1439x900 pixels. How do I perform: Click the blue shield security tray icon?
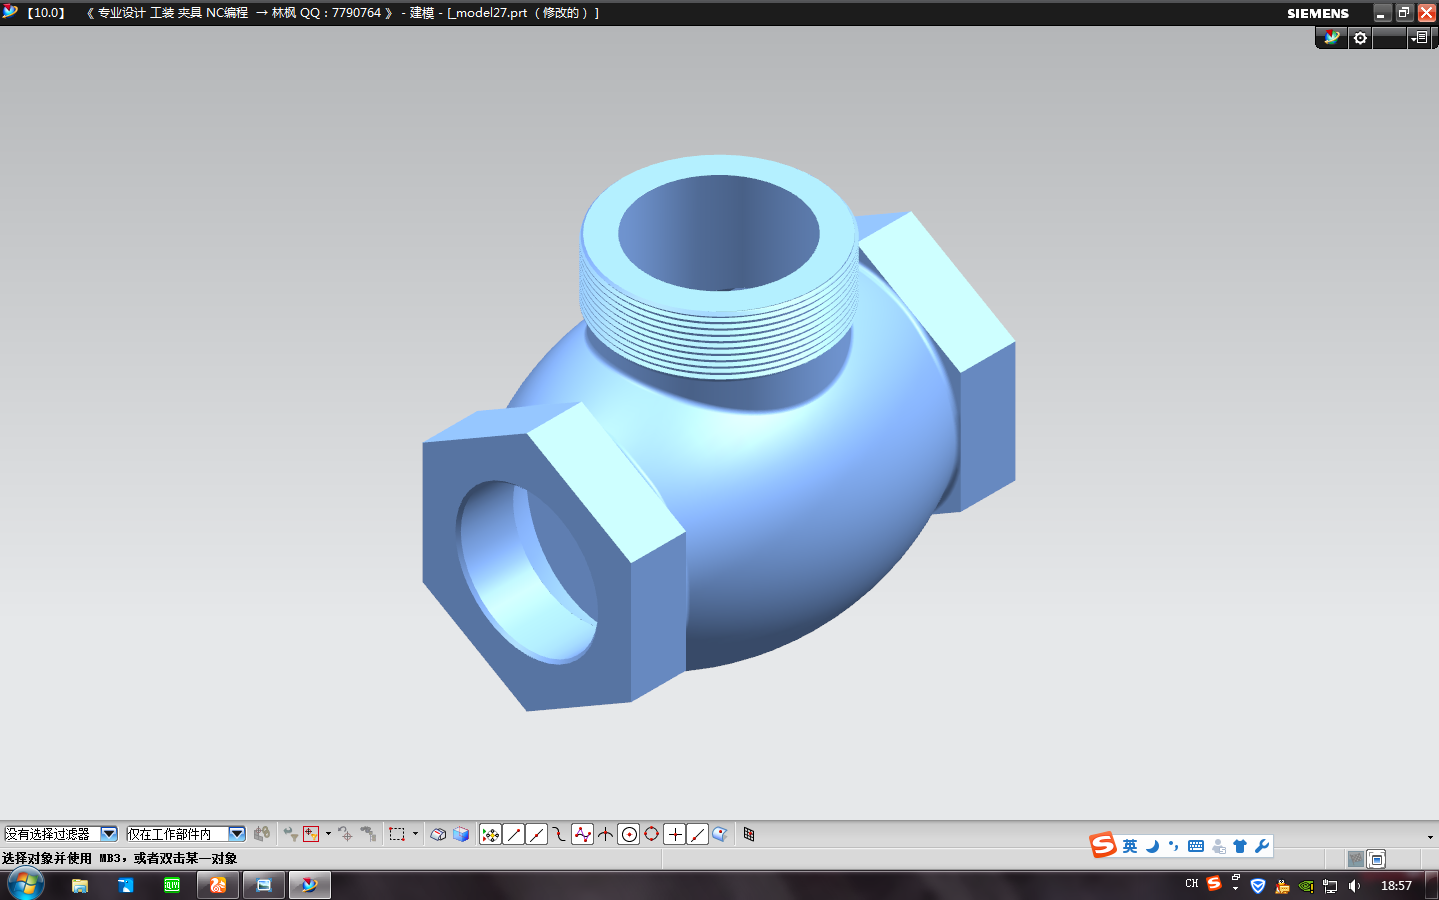[1258, 886]
